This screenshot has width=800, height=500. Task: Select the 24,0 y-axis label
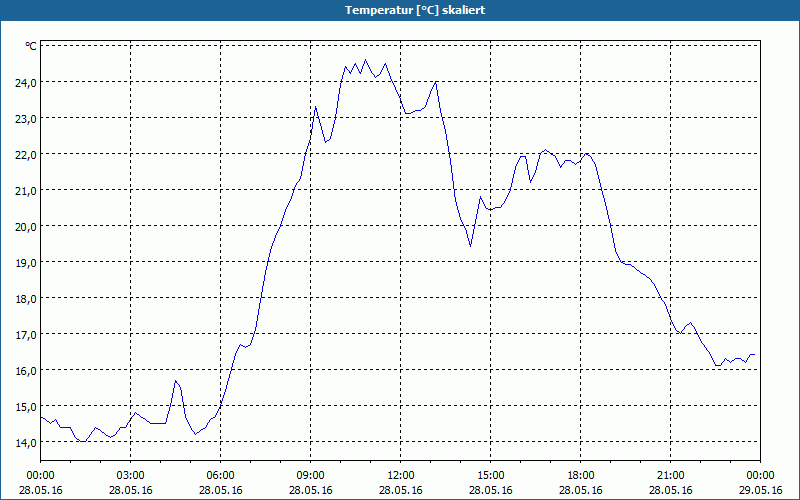[26, 83]
